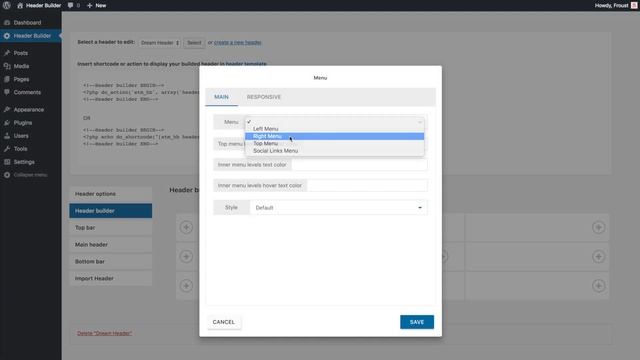Follow the create a new header link
This screenshot has height=360, width=640.
[238, 42]
